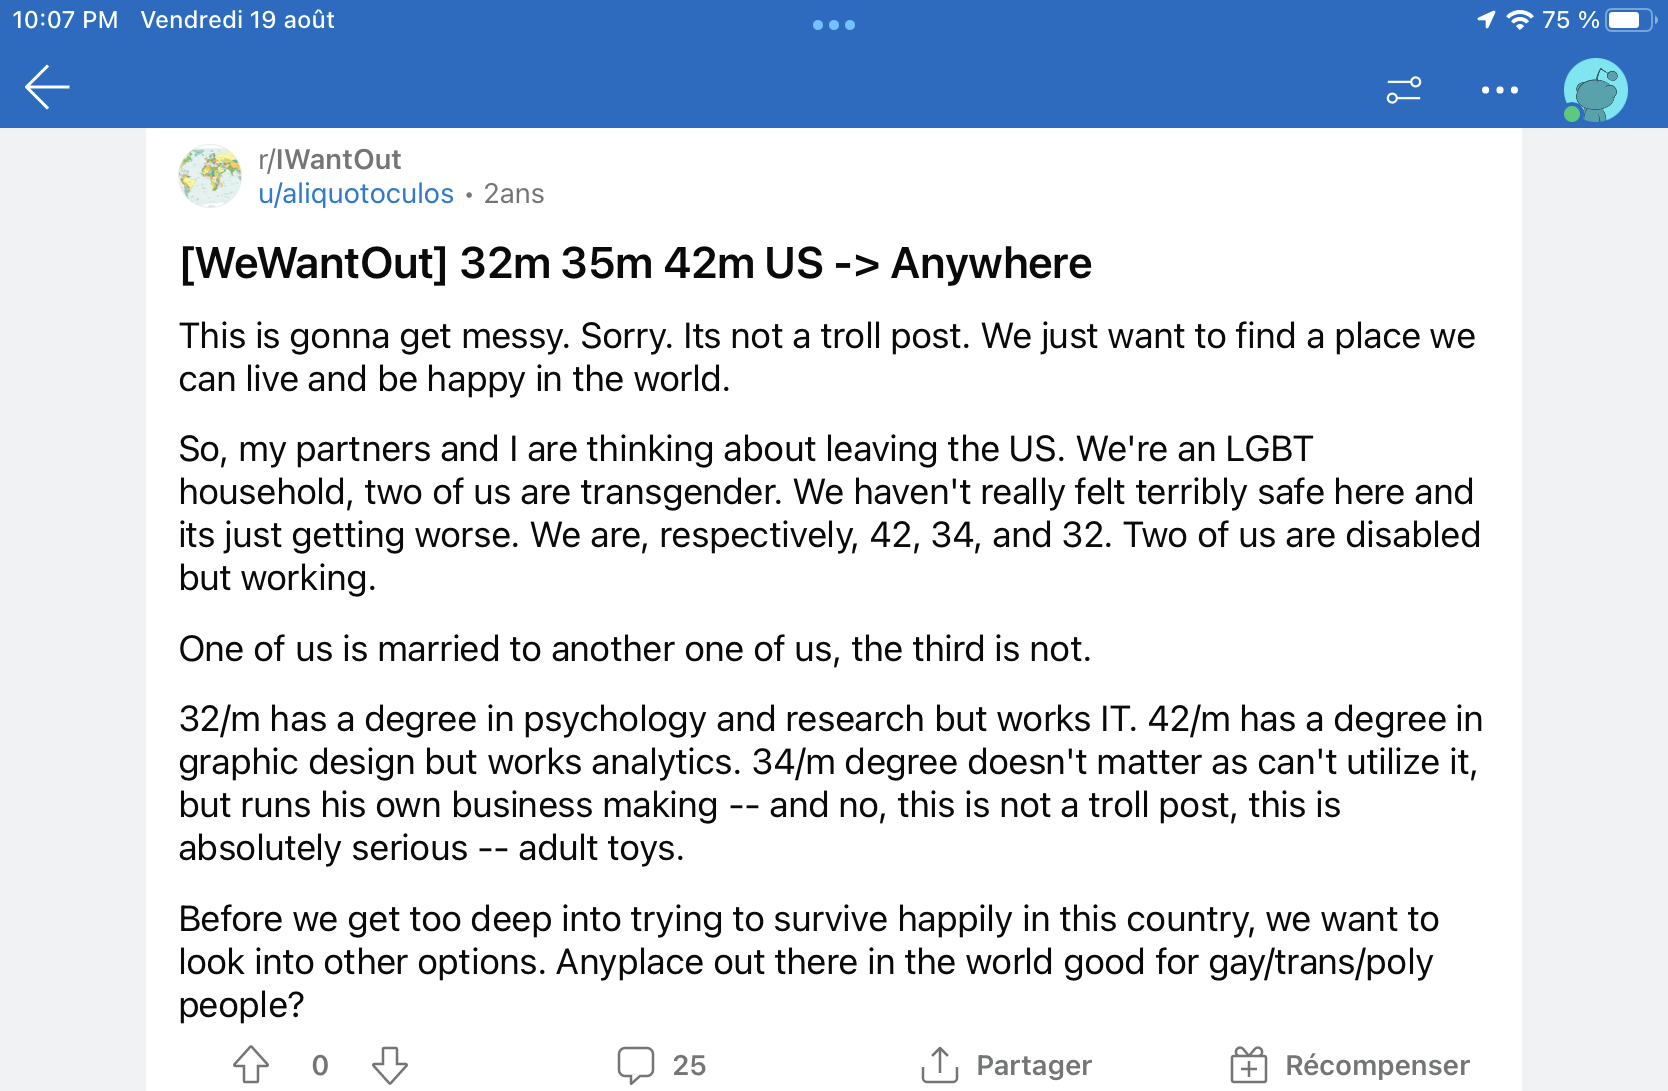Tap the line 'One of us is married to another'

(635, 649)
